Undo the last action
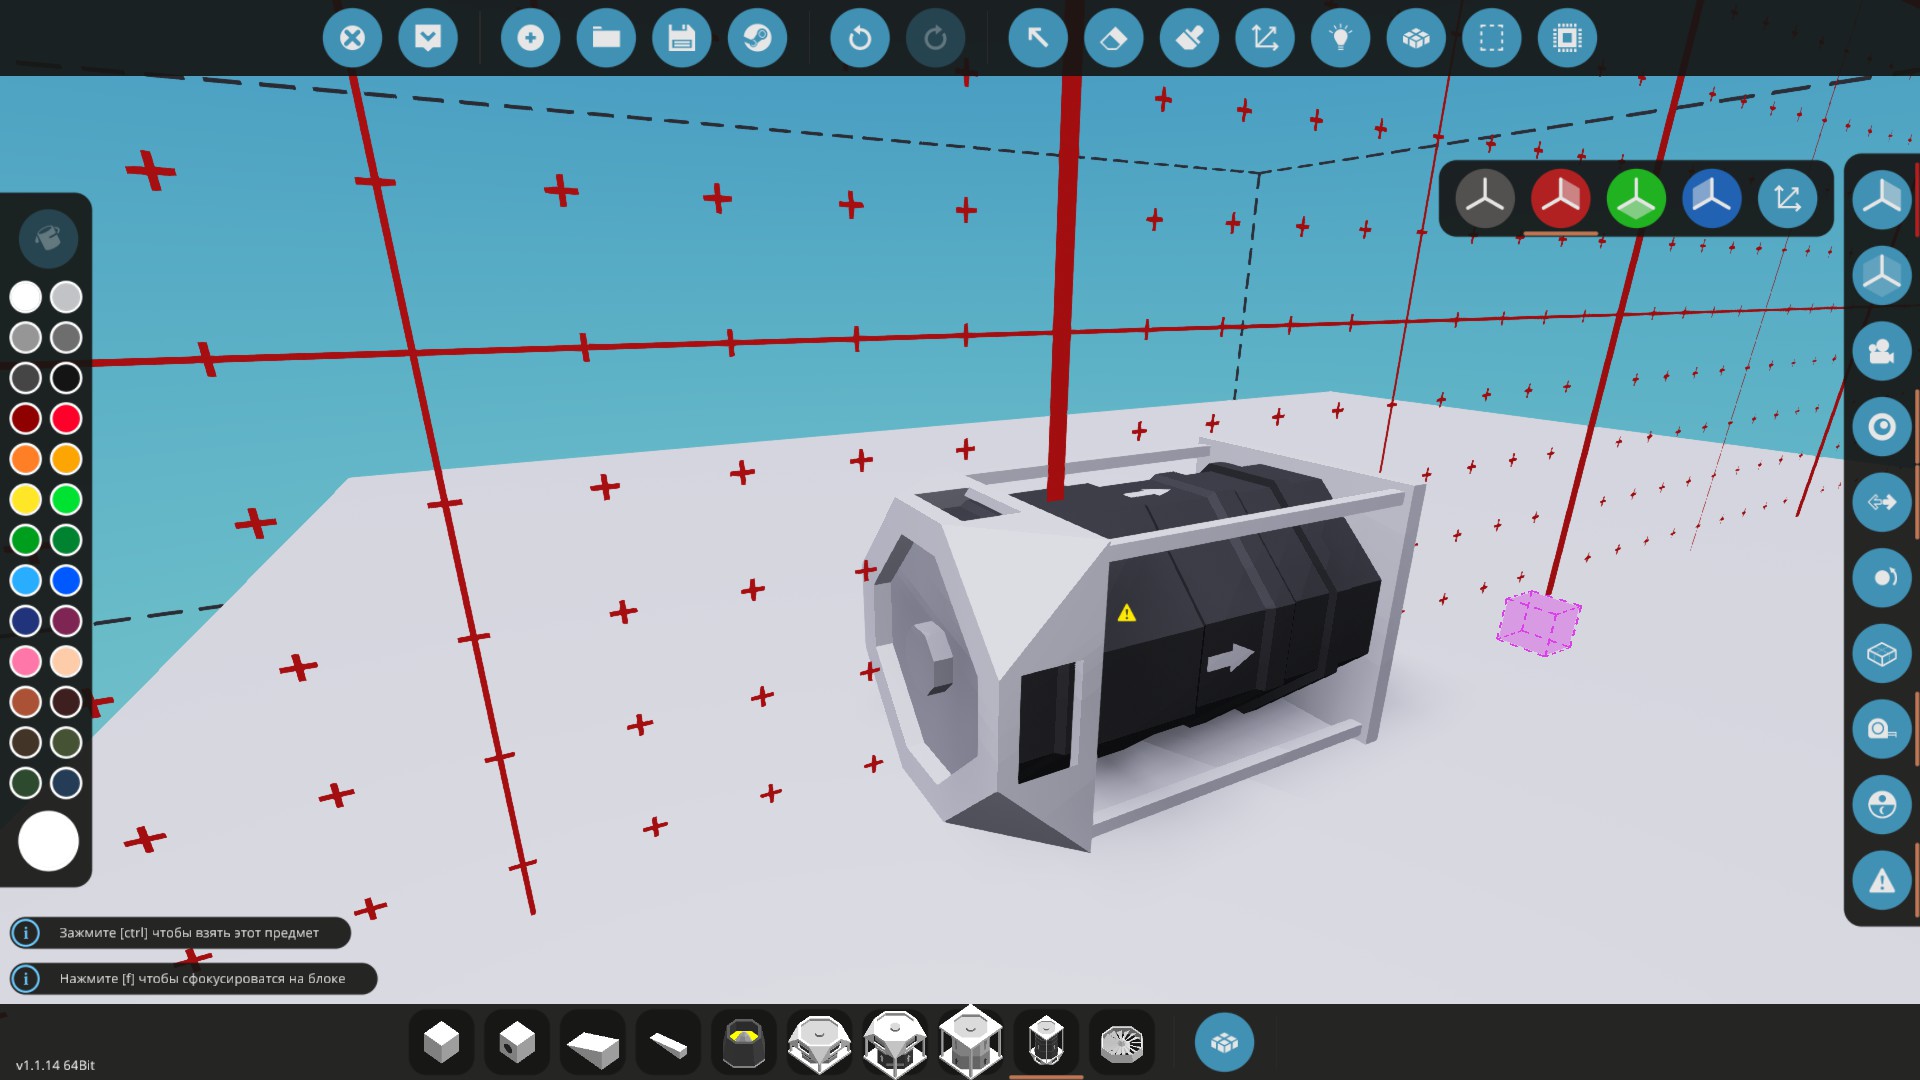This screenshot has width=1920, height=1080. pyautogui.click(x=860, y=38)
